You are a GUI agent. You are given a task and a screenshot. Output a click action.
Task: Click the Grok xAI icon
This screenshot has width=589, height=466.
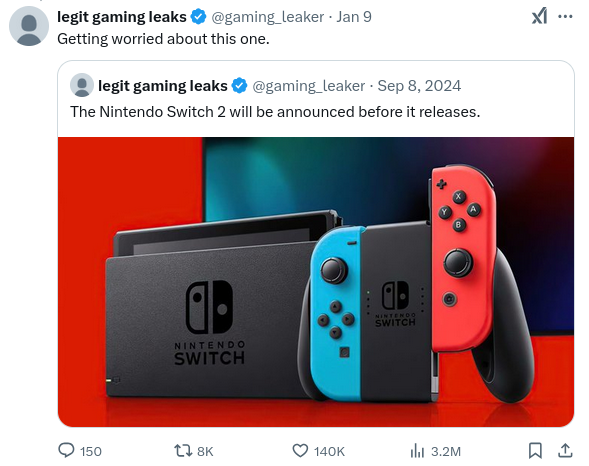[x=539, y=17]
